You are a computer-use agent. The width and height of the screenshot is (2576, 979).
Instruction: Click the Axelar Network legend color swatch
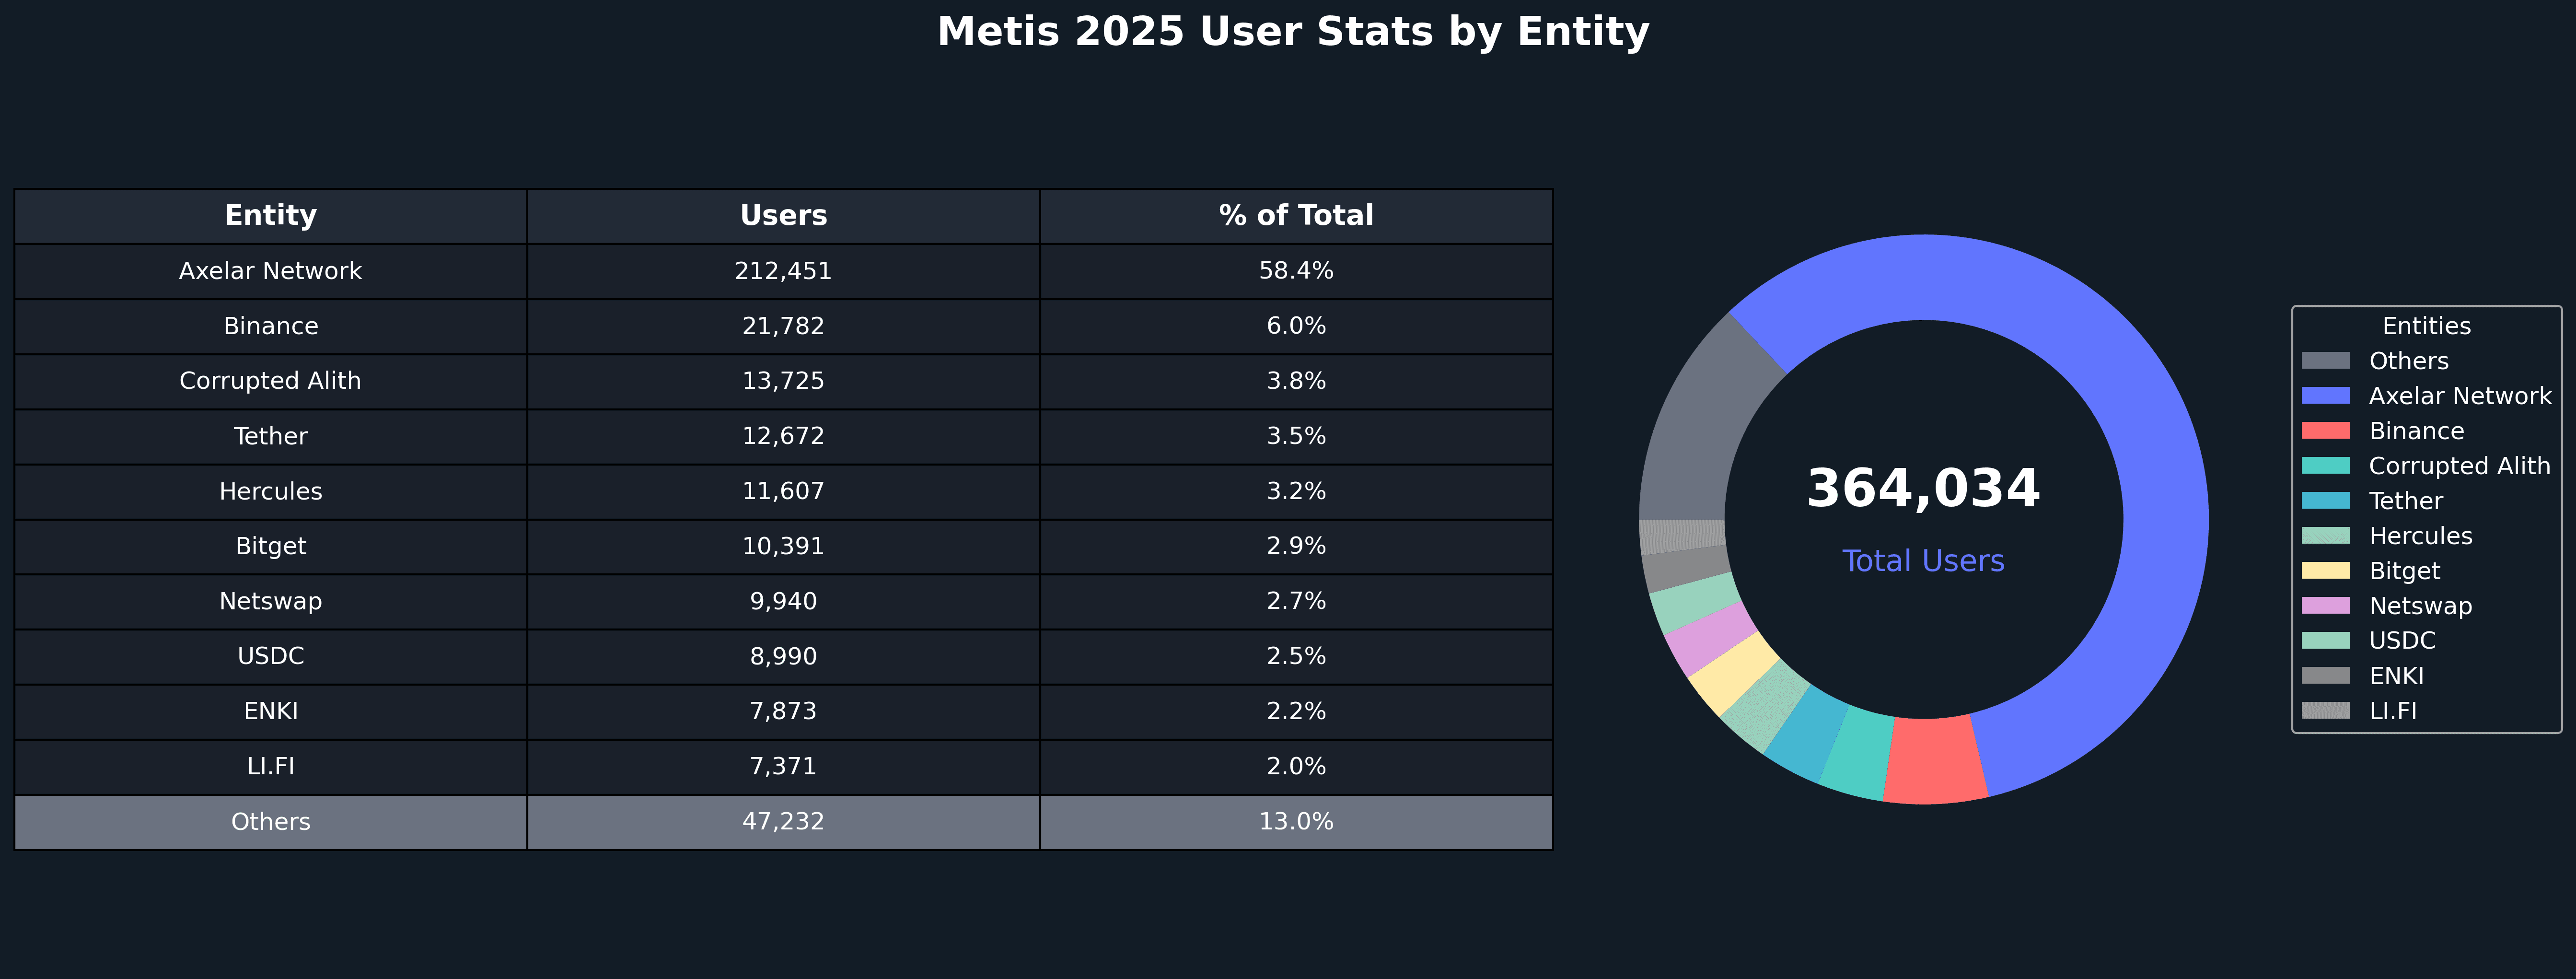click(2325, 396)
